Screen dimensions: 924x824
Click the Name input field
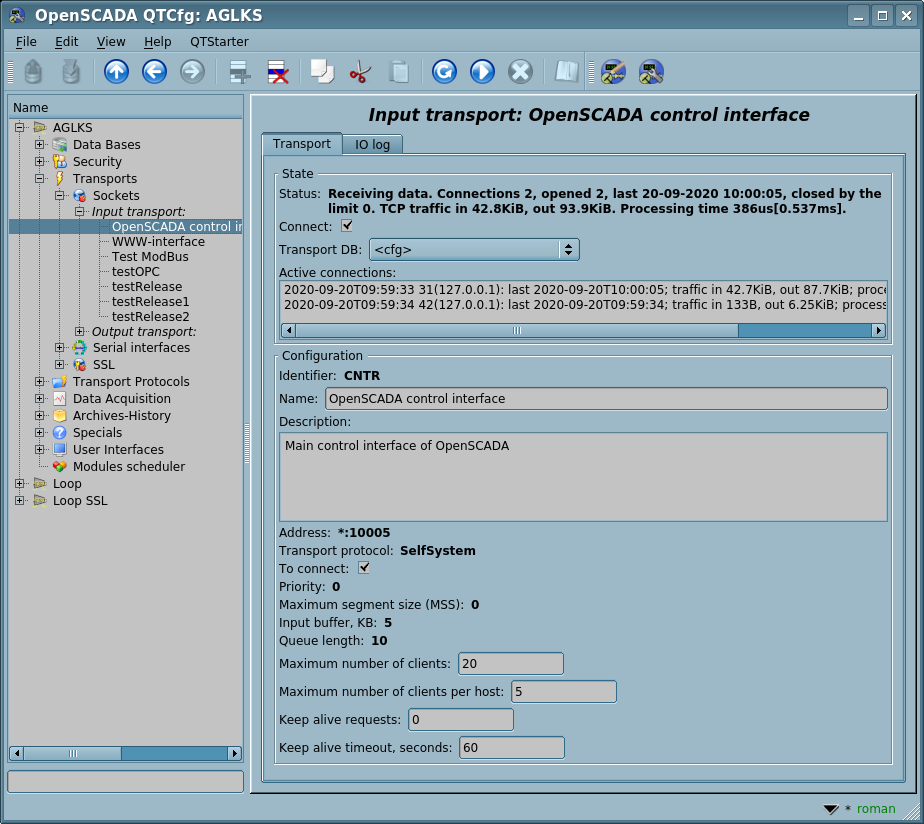point(606,398)
